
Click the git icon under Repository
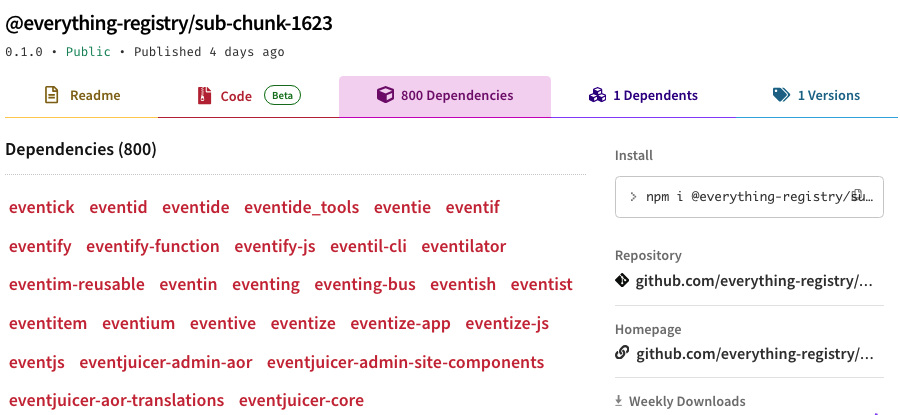click(x=622, y=281)
